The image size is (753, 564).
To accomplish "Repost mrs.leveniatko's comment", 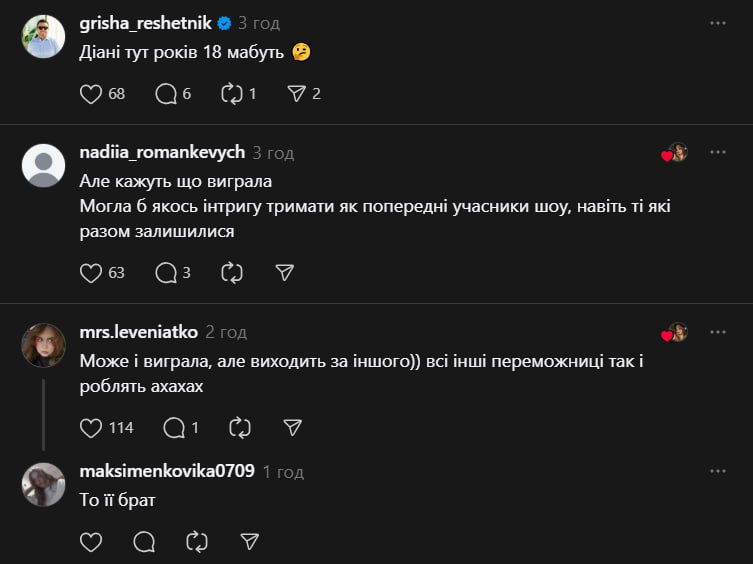I will [240, 428].
